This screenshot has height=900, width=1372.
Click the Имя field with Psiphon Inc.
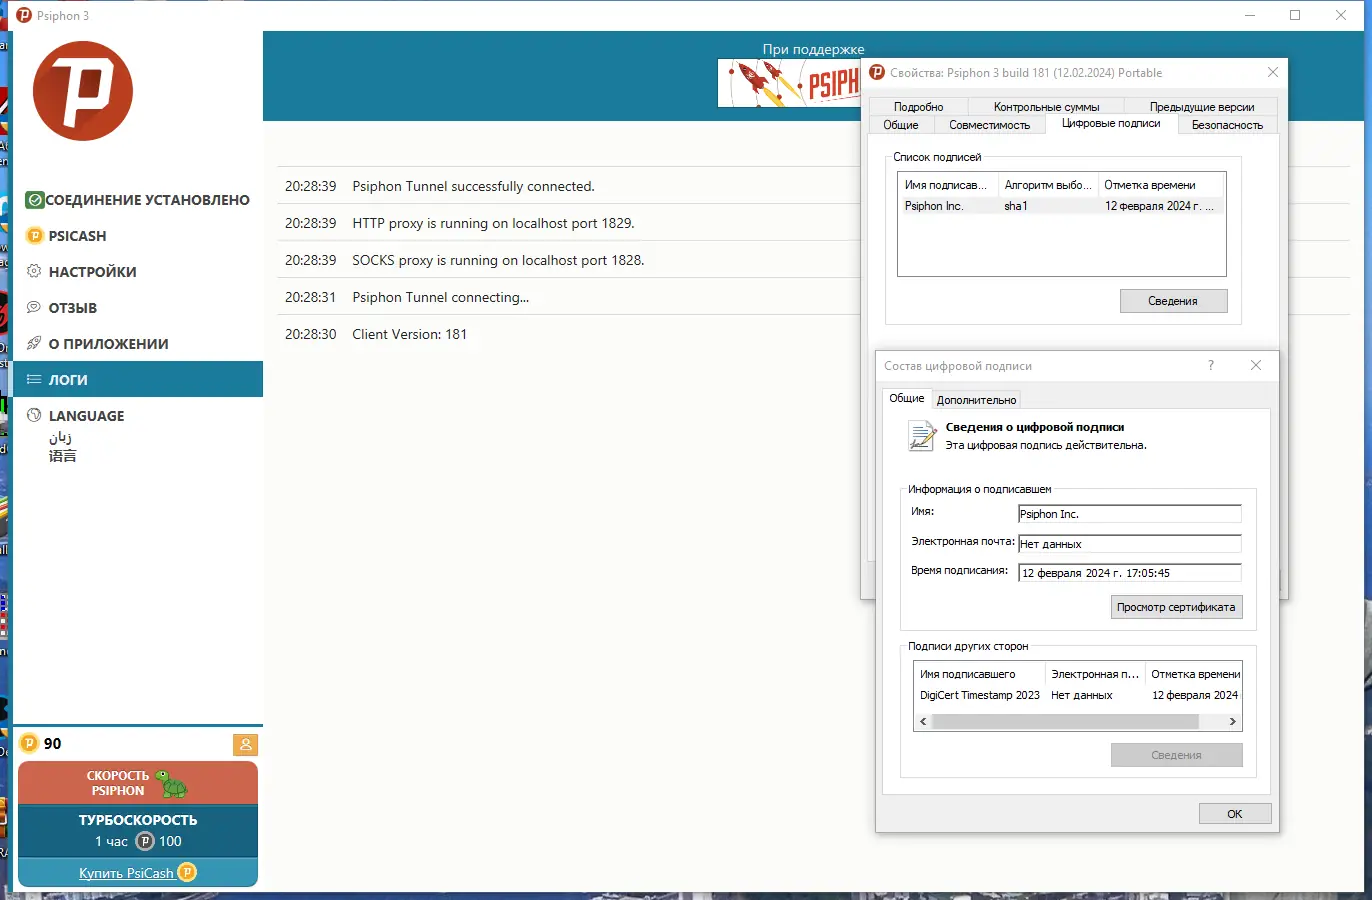click(1129, 514)
